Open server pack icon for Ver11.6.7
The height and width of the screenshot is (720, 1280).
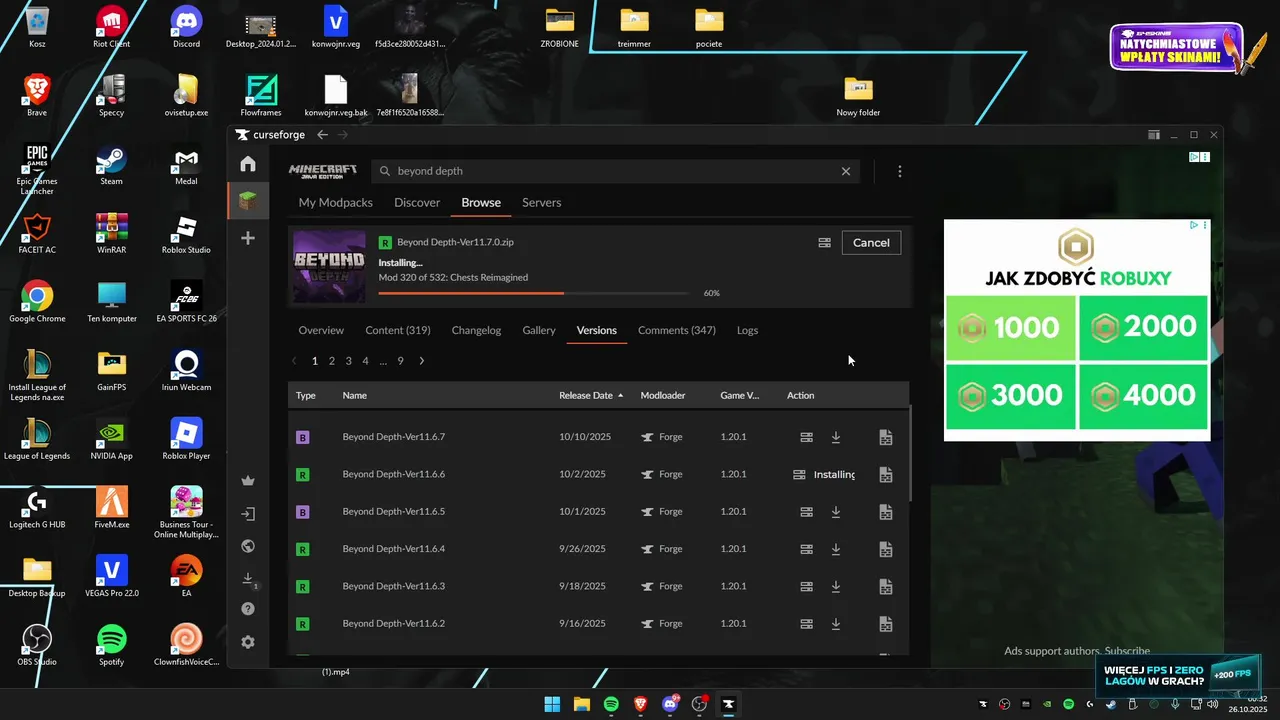point(806,437)
